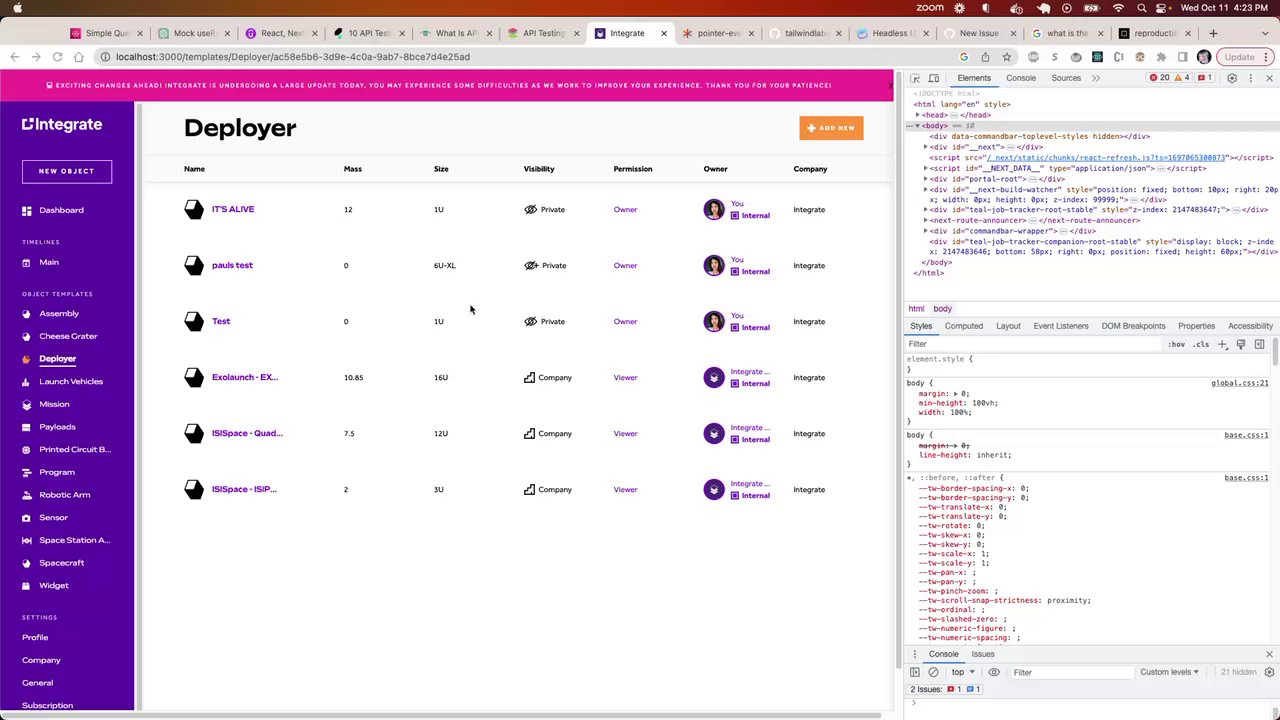Expand the head element node
This screenshot has height=720, width=1280.
coord(917,115)
